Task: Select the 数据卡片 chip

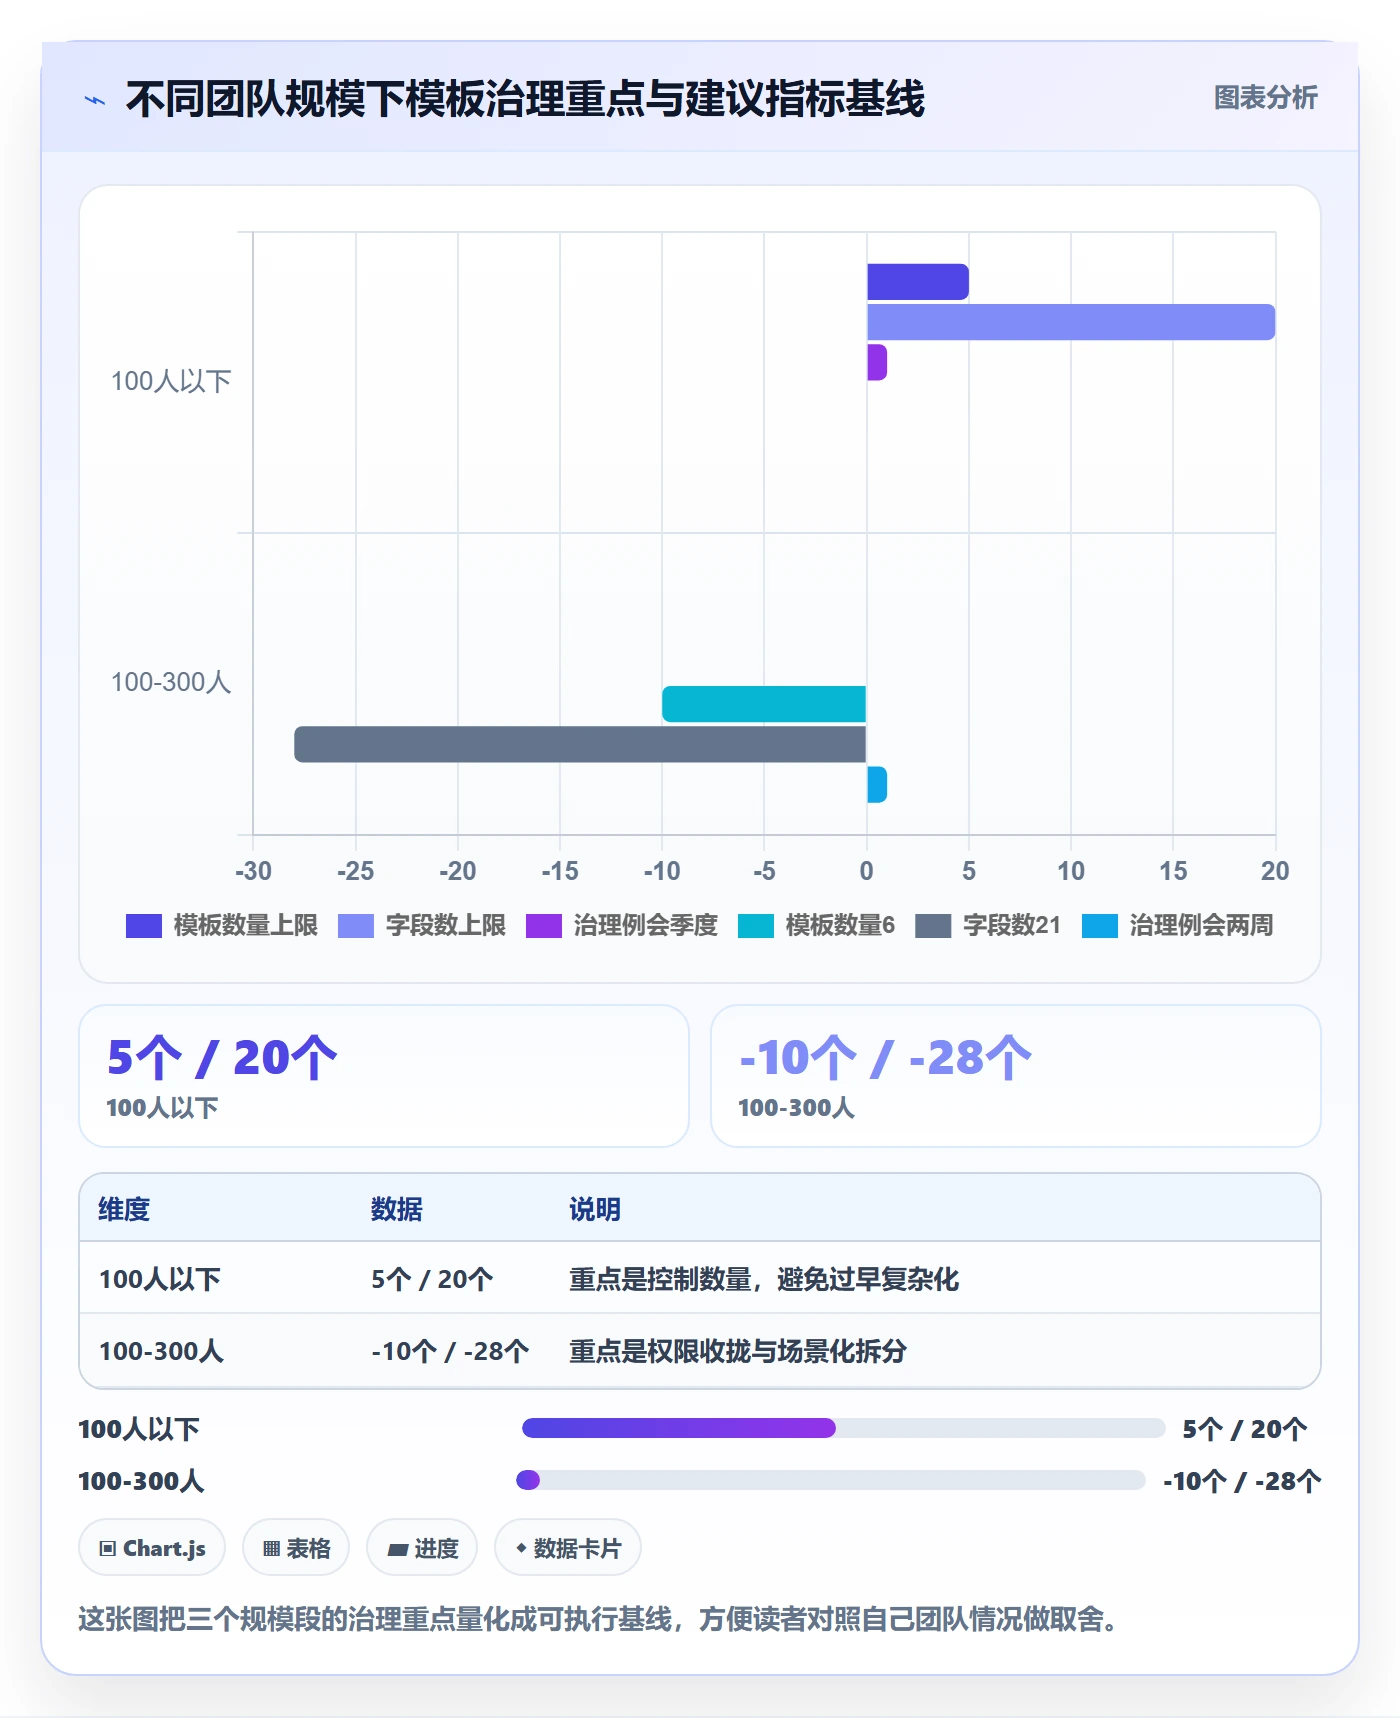Action: 568,1548
